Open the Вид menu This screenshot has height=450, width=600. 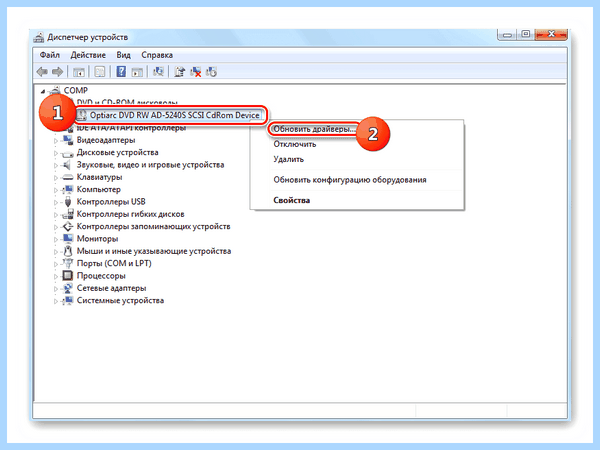click(x=124, y=55)
